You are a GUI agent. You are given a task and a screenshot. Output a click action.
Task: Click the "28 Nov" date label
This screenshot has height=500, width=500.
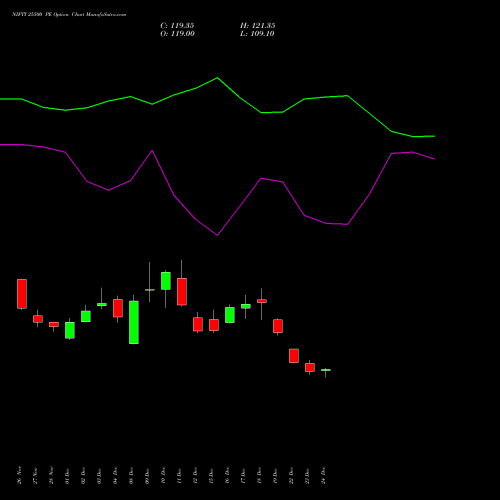51,475
